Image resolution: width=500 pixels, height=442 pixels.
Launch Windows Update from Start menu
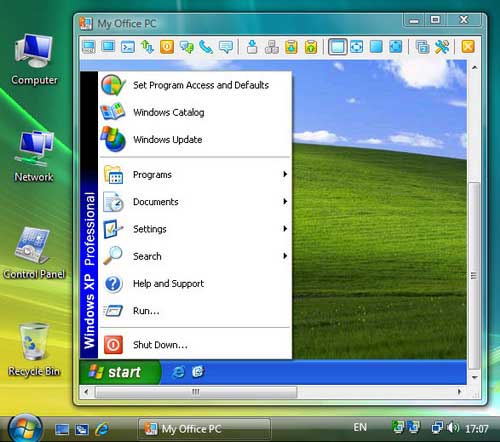point(195,139)
